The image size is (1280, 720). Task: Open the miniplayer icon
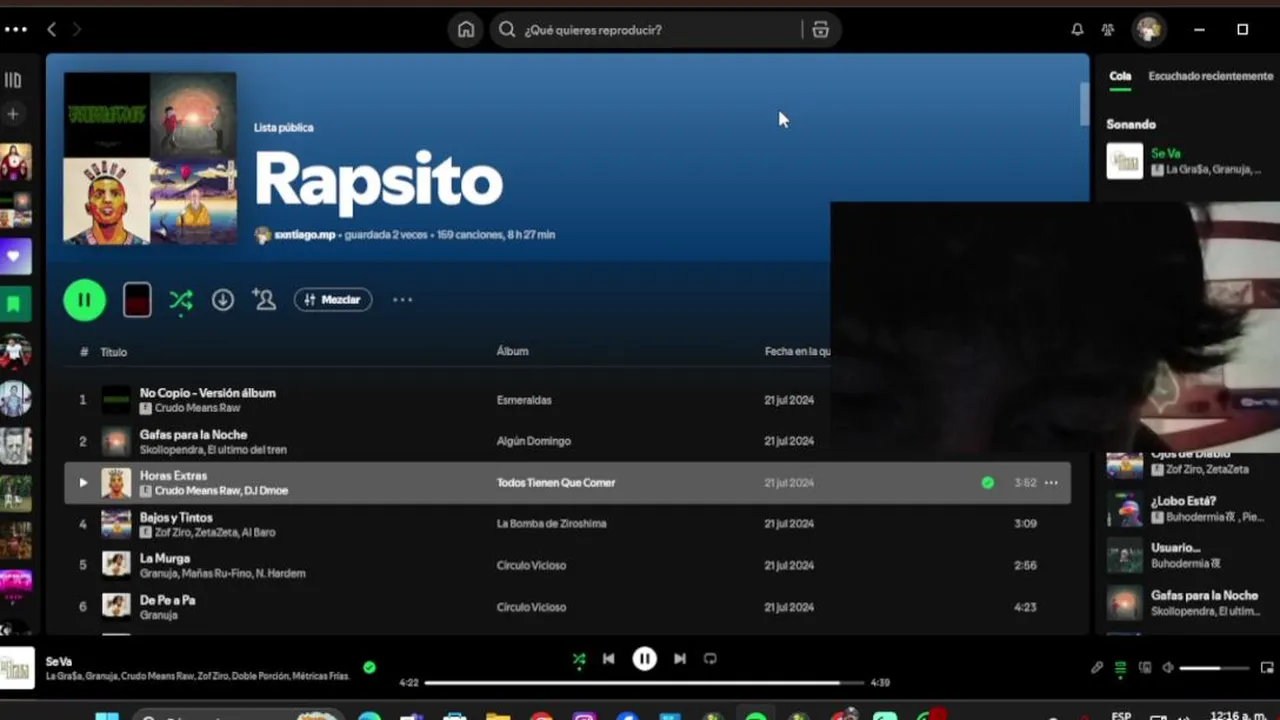pyautogui.click(x=1267, y=668)
